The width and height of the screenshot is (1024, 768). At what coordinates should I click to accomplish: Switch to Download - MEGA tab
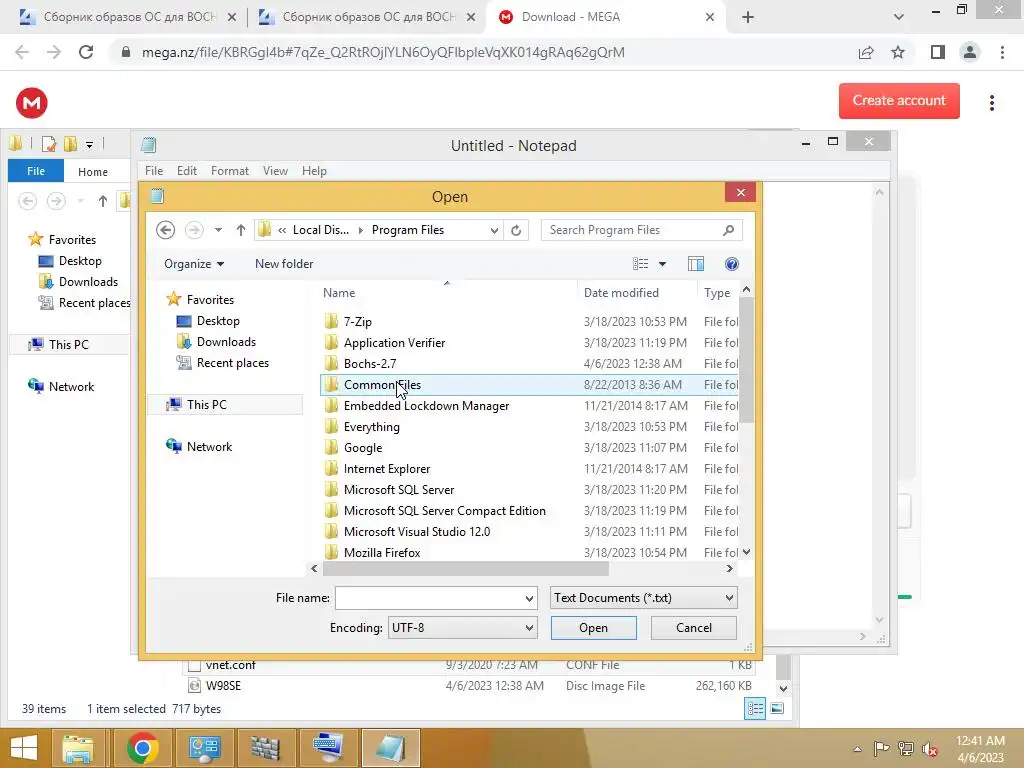pos(570,18)
